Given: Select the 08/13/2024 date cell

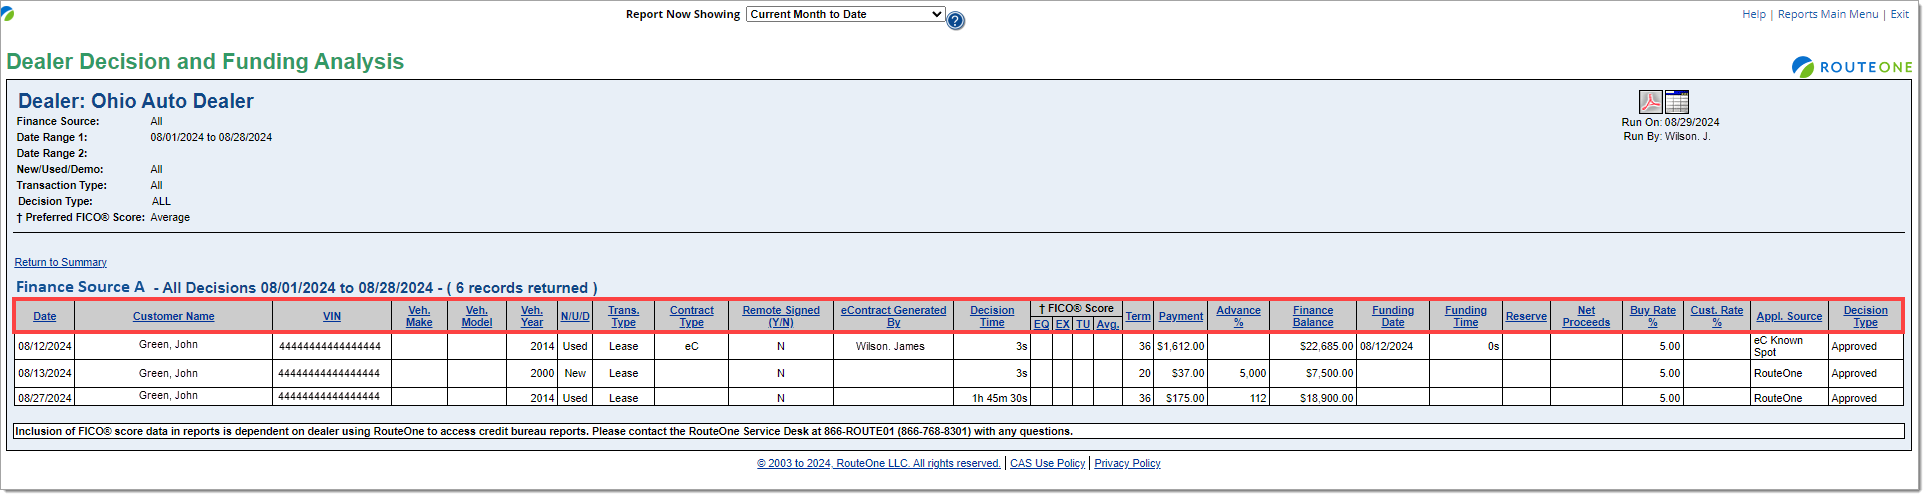Looking at the screenshot, I should pos(45,373).
